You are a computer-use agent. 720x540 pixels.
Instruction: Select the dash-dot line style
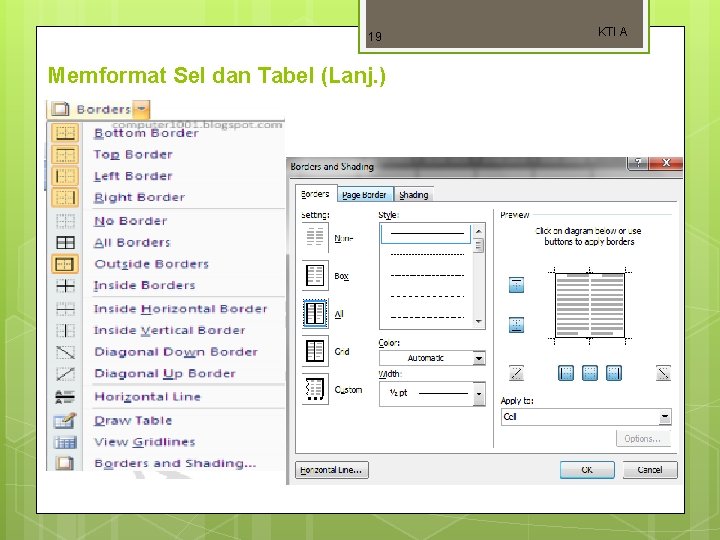pyautogui.click(x=427, y=275)
